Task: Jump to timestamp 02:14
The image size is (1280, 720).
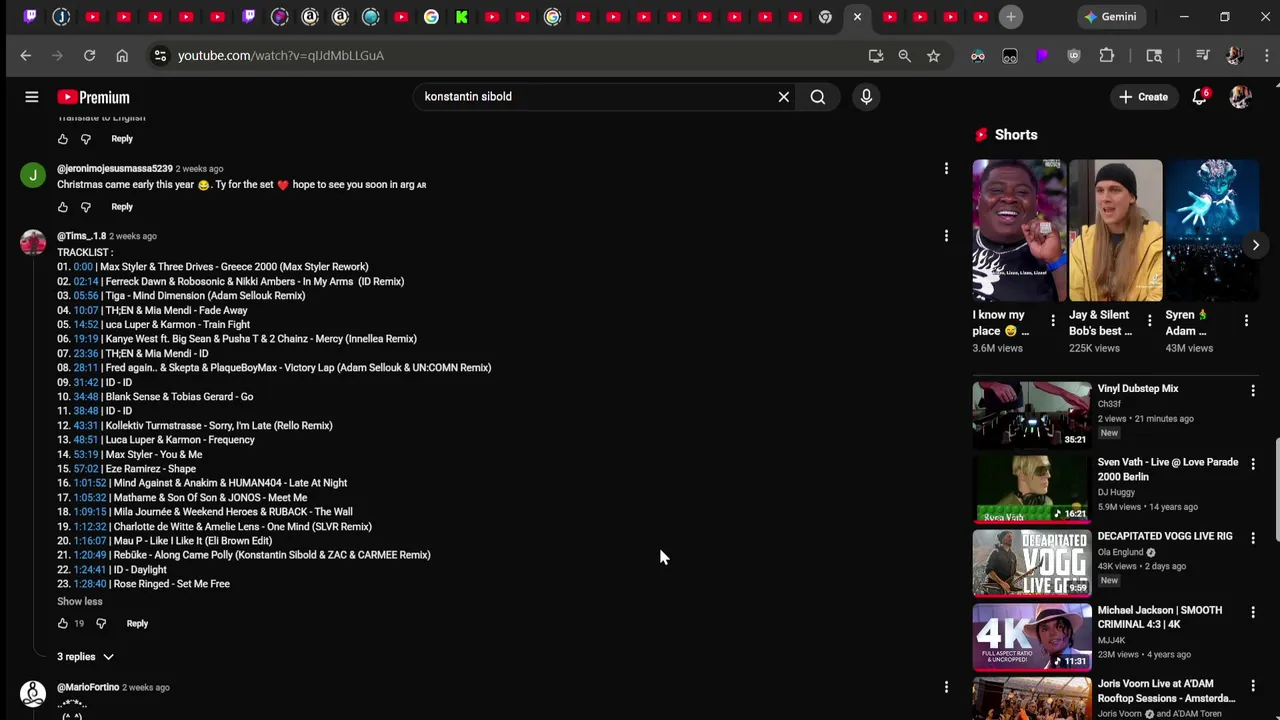Action: click(86, 282)
